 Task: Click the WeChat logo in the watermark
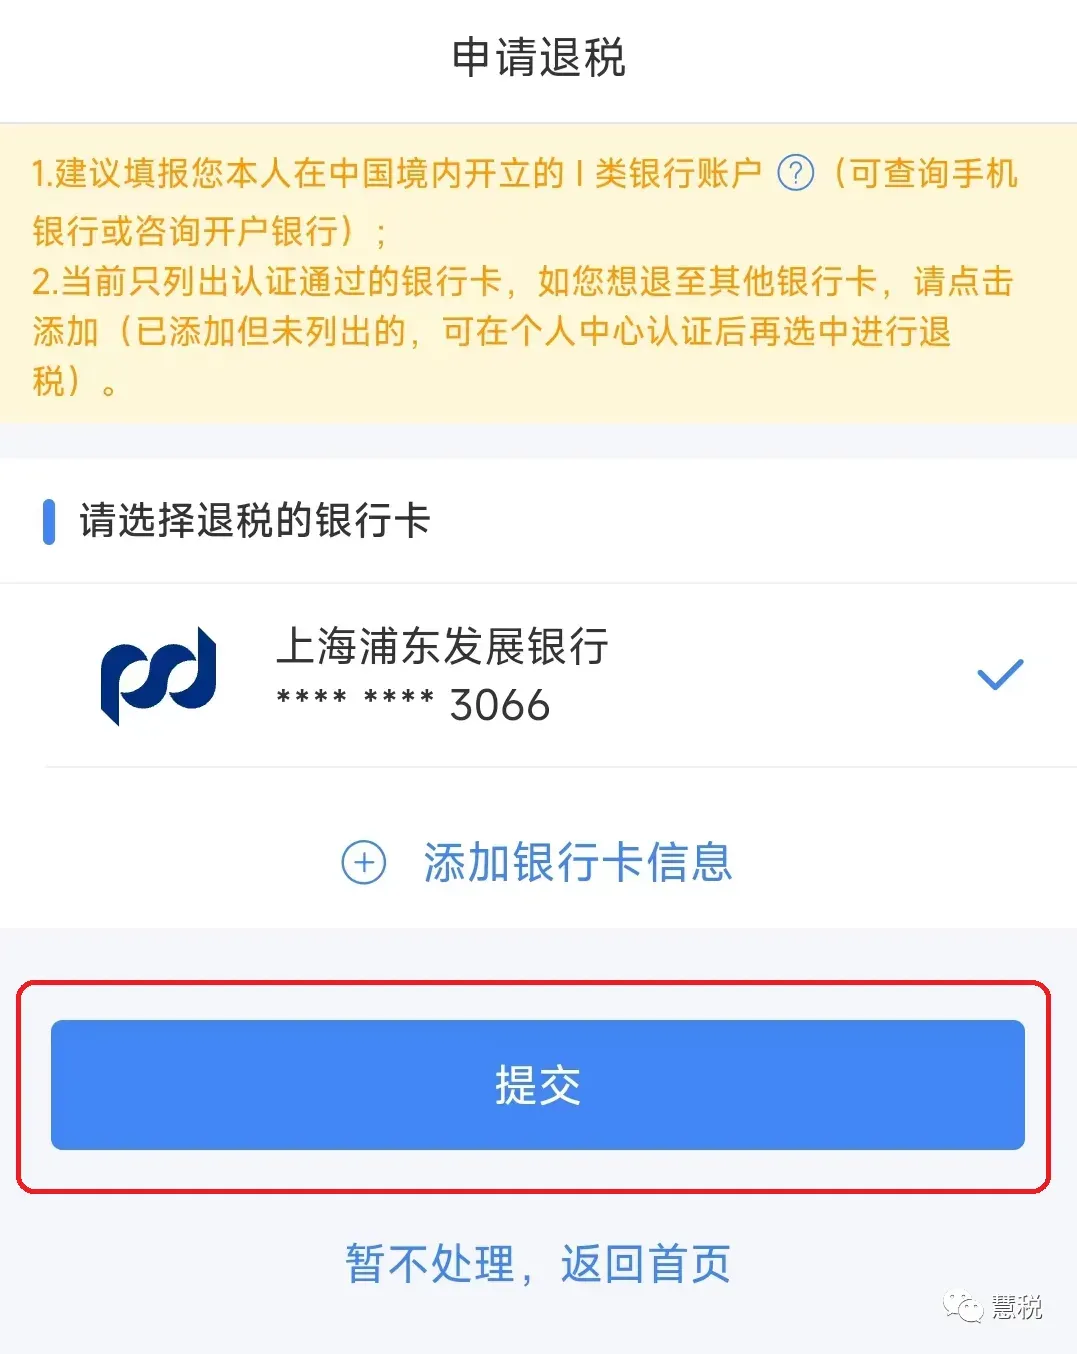964,1307
